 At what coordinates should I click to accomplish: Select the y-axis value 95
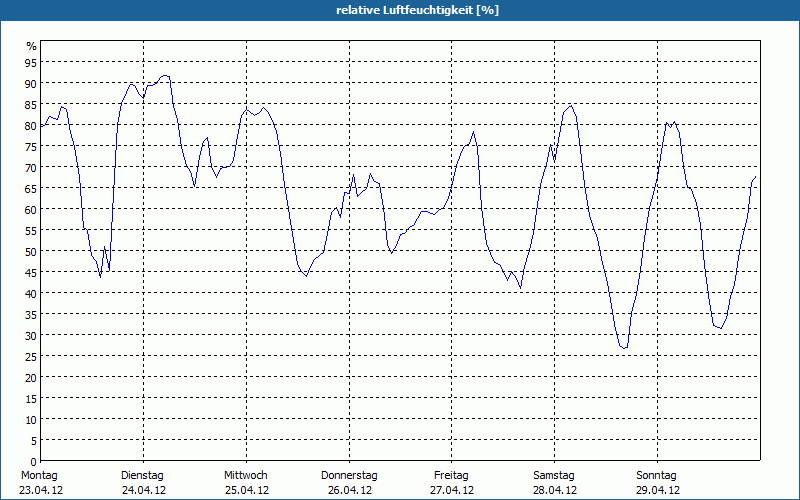click(31, 62)
